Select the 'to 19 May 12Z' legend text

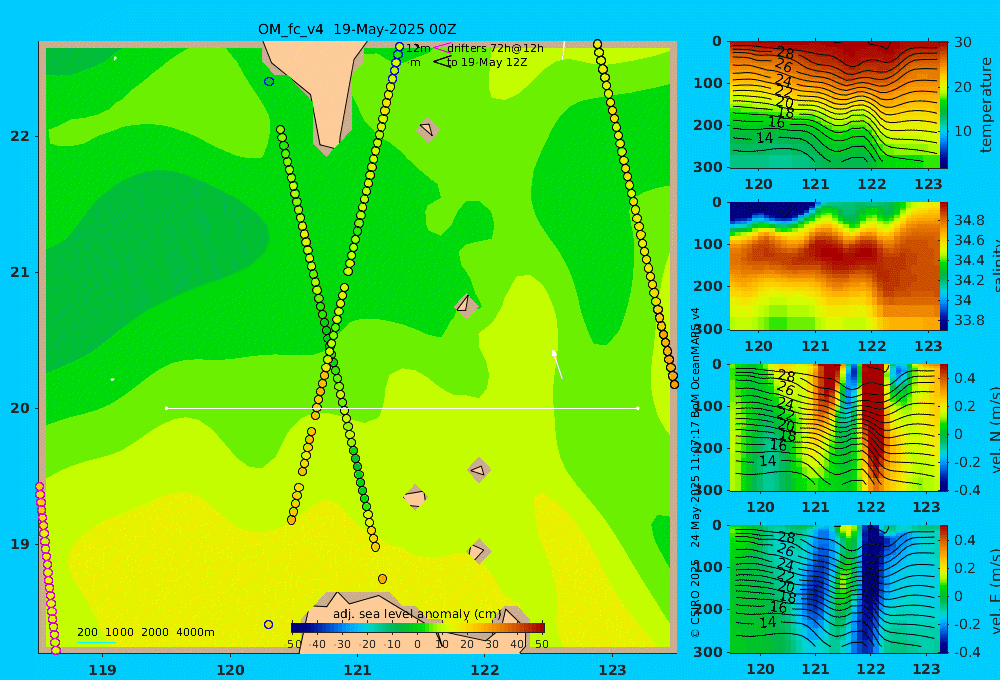click(x=487, y=63)
